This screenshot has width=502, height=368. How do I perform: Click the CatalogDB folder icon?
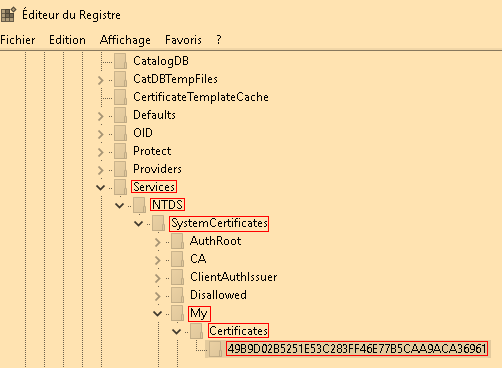(120, 61)
